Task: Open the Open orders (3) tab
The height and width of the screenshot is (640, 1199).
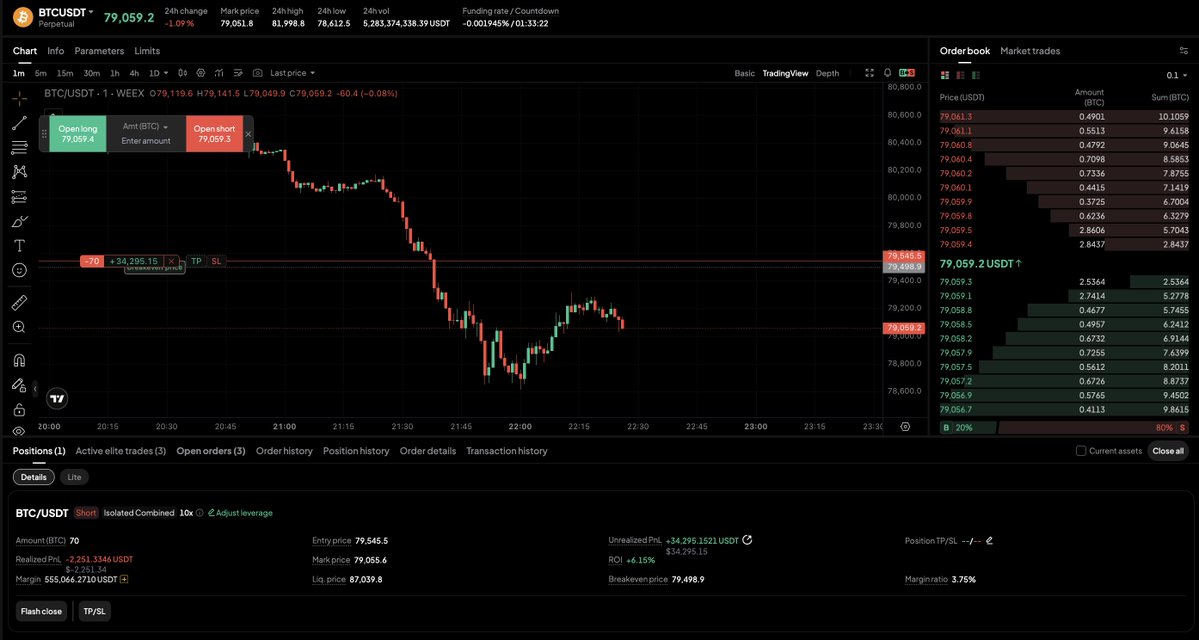Action: tap(211, 450)
